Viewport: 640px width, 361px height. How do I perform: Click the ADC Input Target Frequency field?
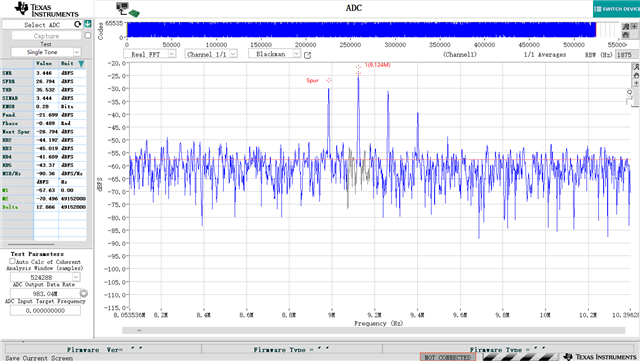[45, 310]
